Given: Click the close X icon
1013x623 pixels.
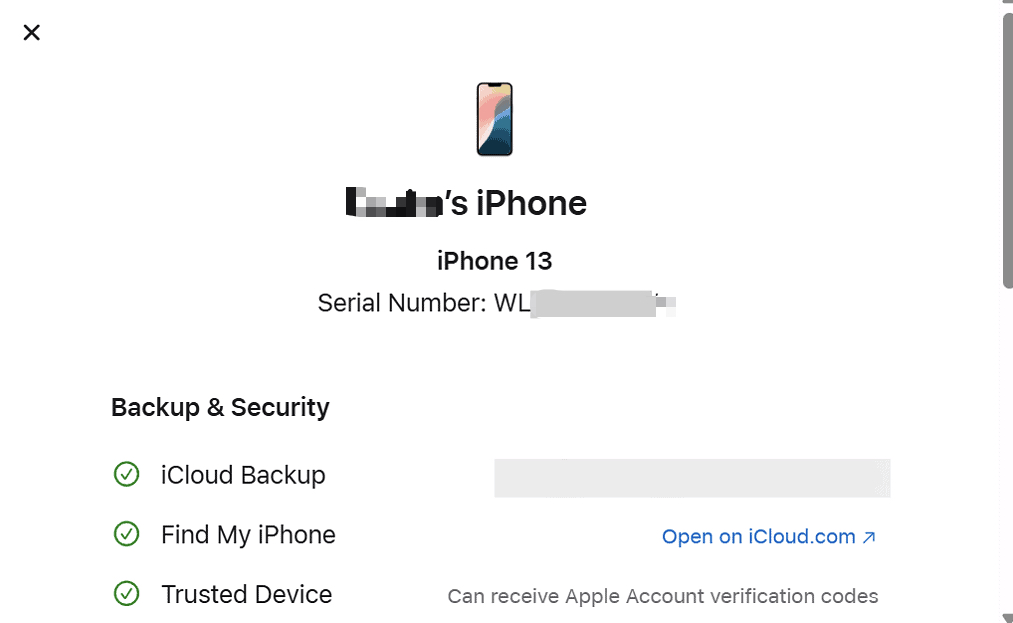Looking at the screenshot, I should (x=31, y=32).
